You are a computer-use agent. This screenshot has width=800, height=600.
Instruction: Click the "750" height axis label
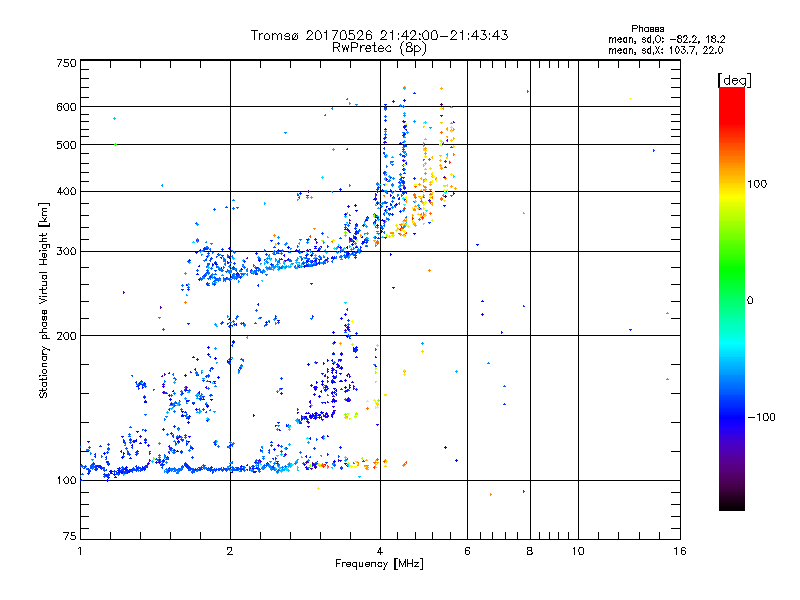pyautogui.click(x=67, y=63)
